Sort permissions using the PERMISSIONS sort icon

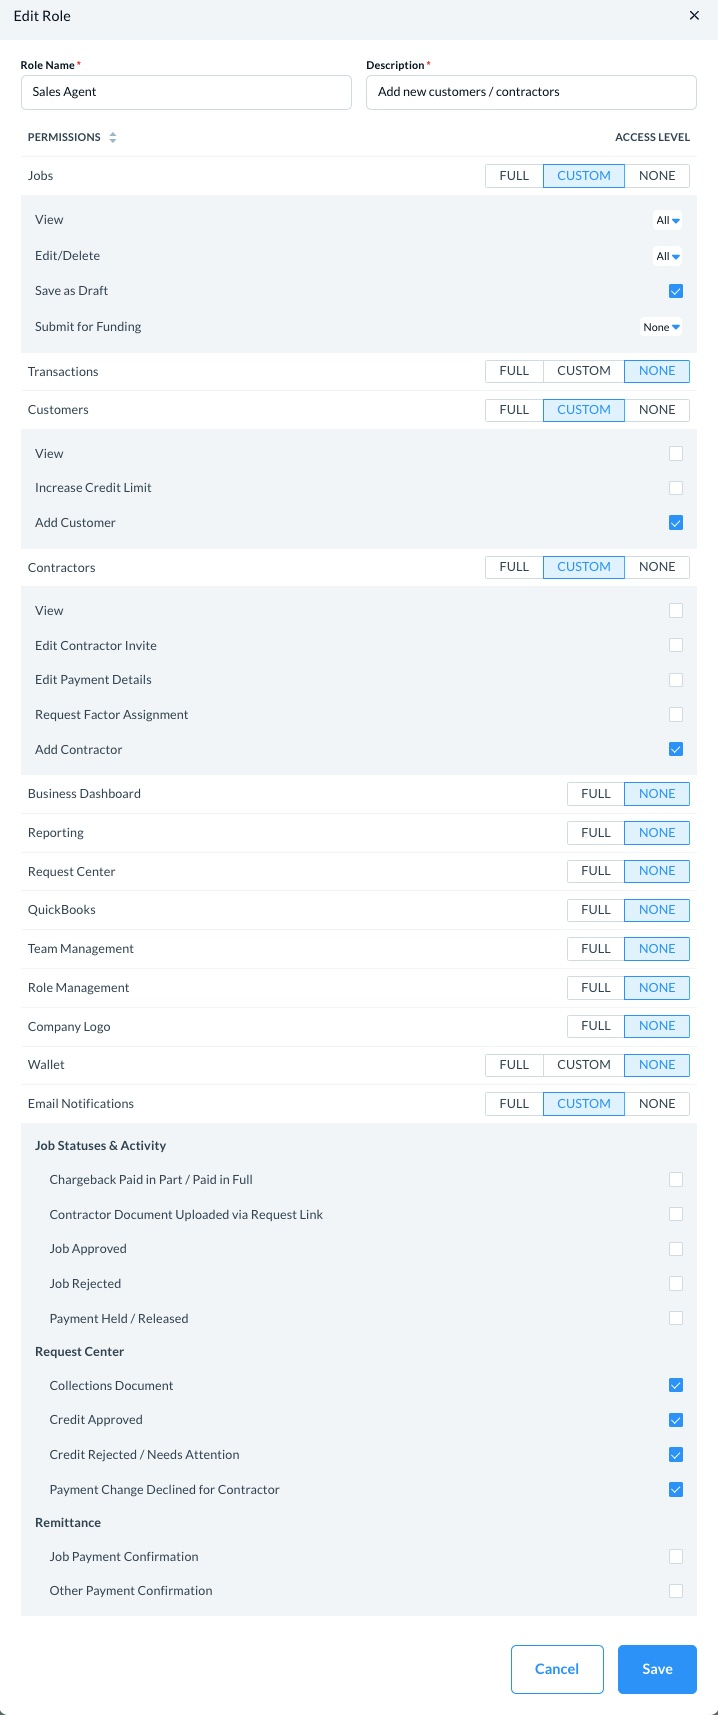113,138
